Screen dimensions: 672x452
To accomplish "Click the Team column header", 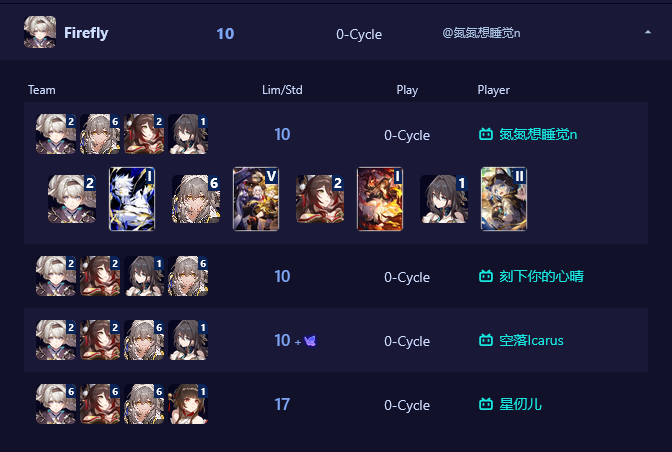I will point(42,90).
